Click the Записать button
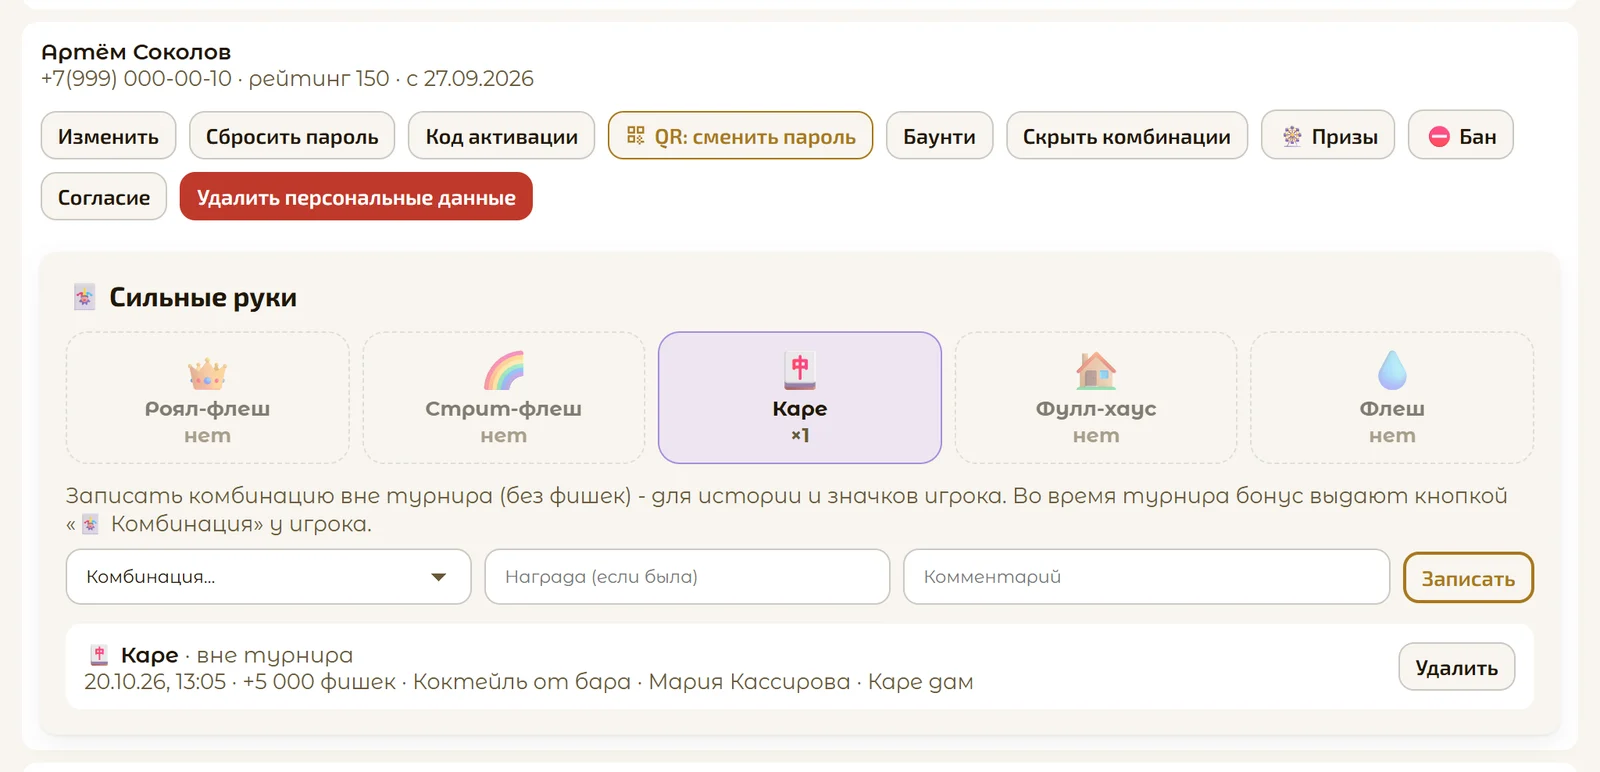This screenshot has height=772, width=1600. (x=1468, y=578)
